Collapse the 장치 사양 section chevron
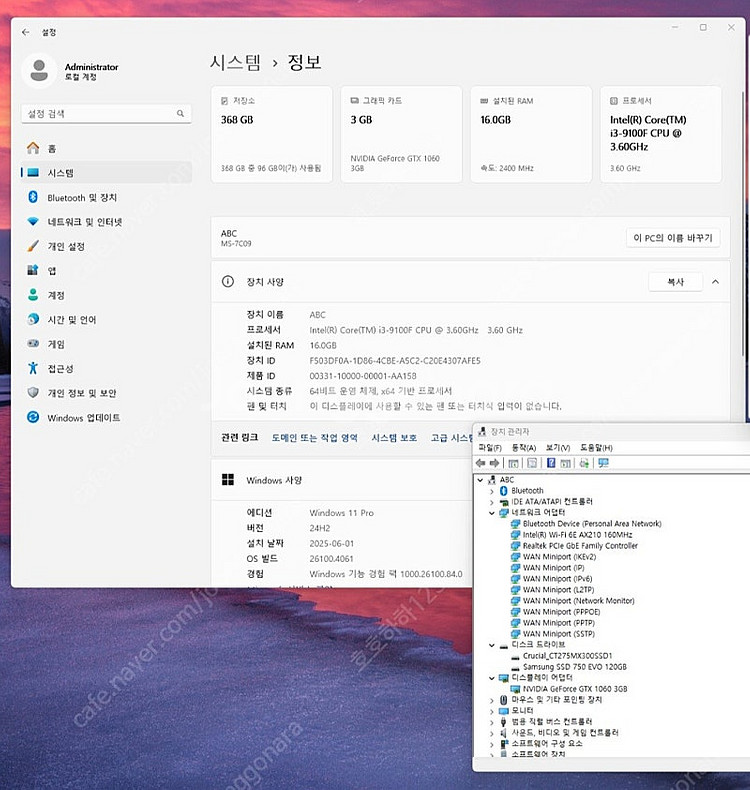The height and width of the screenshot is (790, 750). [715, 282]
